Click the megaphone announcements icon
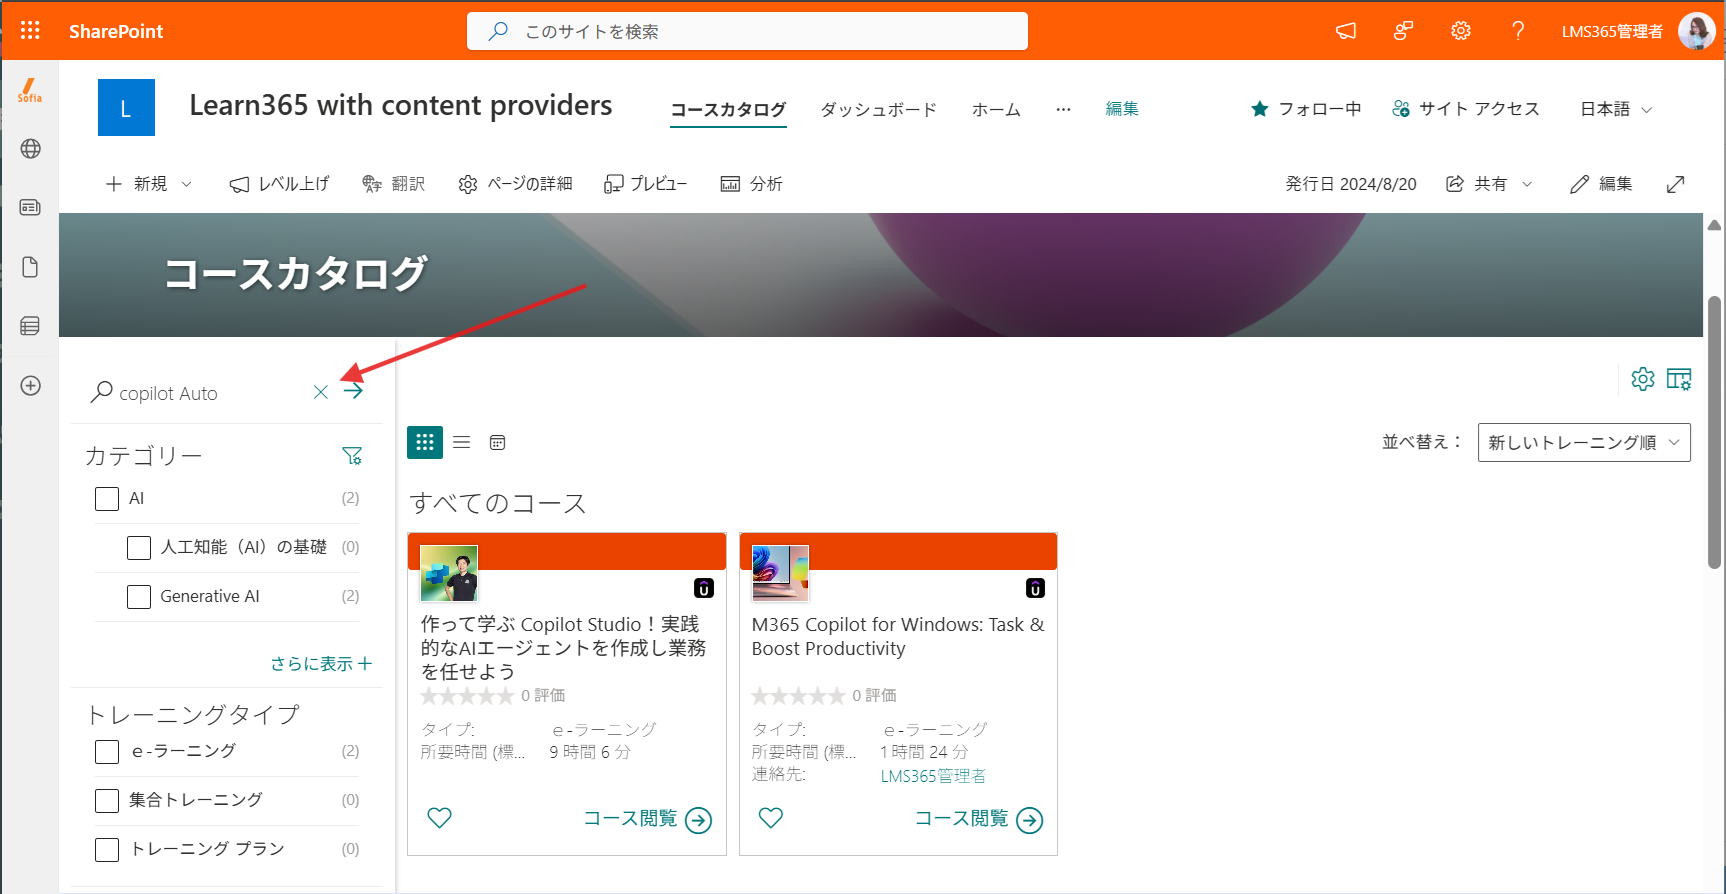 pyautogui.click(x=1346, y=31)
